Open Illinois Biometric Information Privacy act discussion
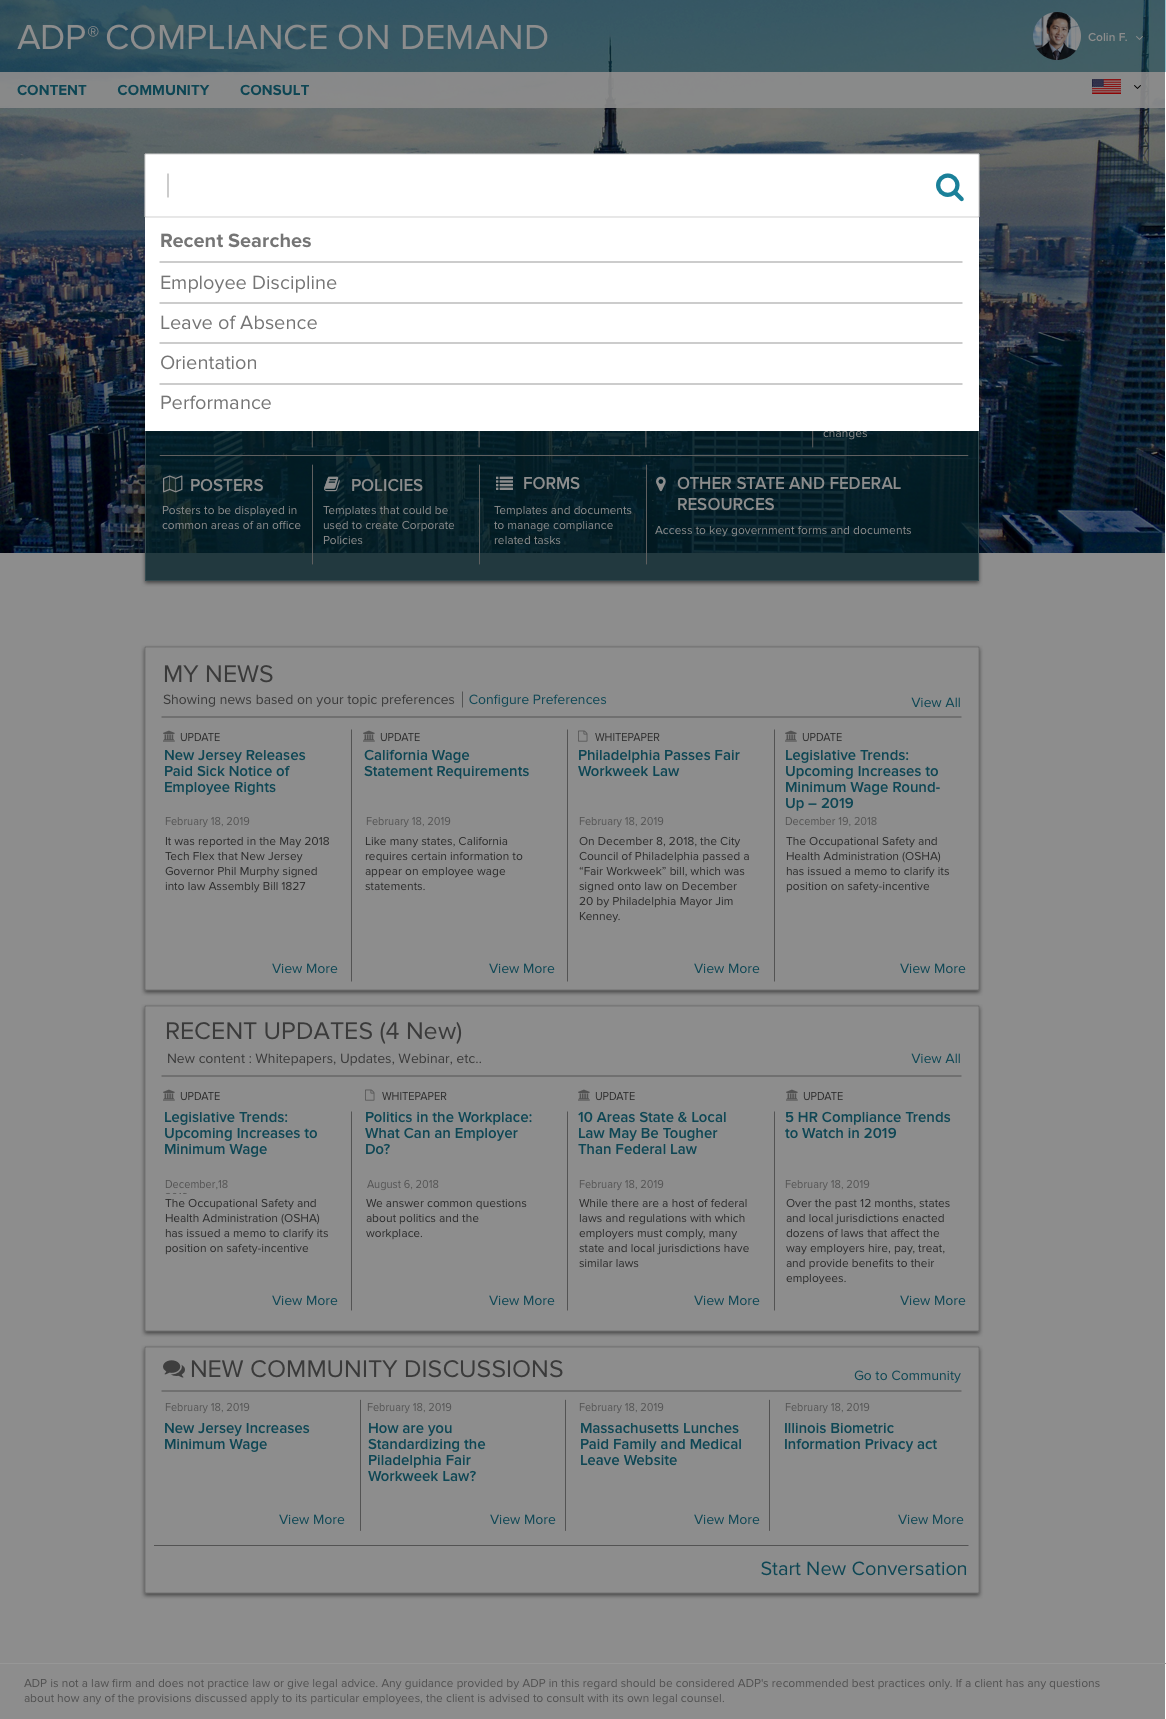This screenshot has height=1719, width=1166. point(860,1436)
